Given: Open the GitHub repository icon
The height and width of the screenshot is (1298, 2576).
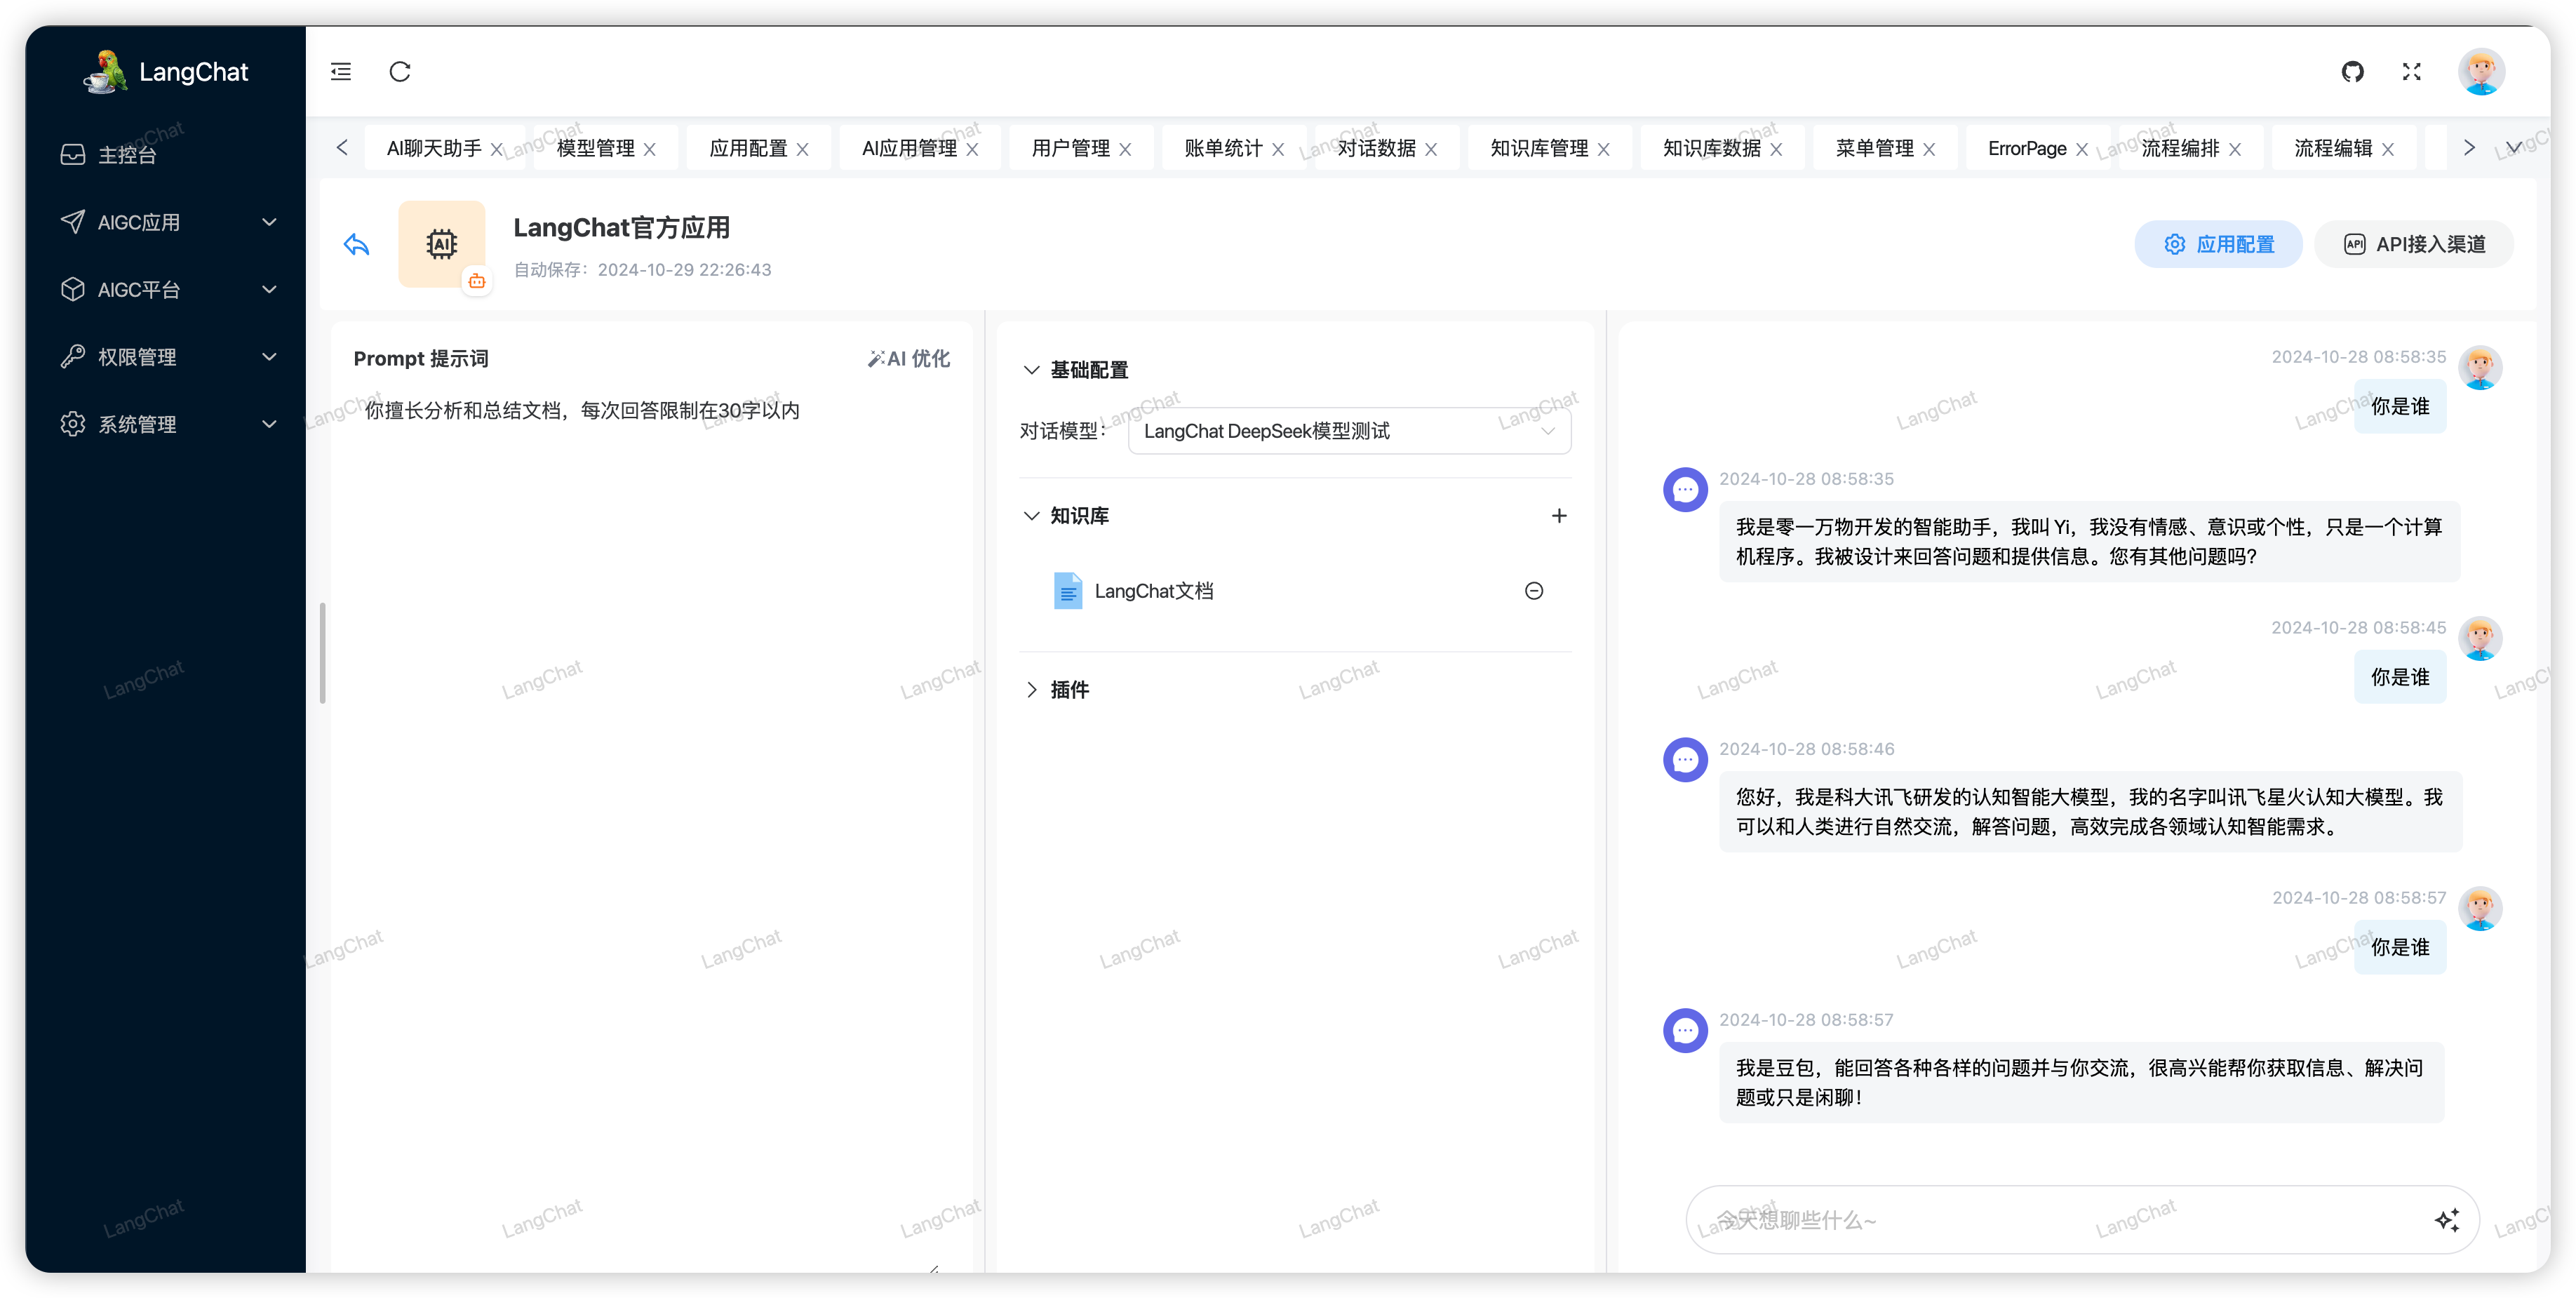Looking at the screenshot, I should pos(2352,72).
